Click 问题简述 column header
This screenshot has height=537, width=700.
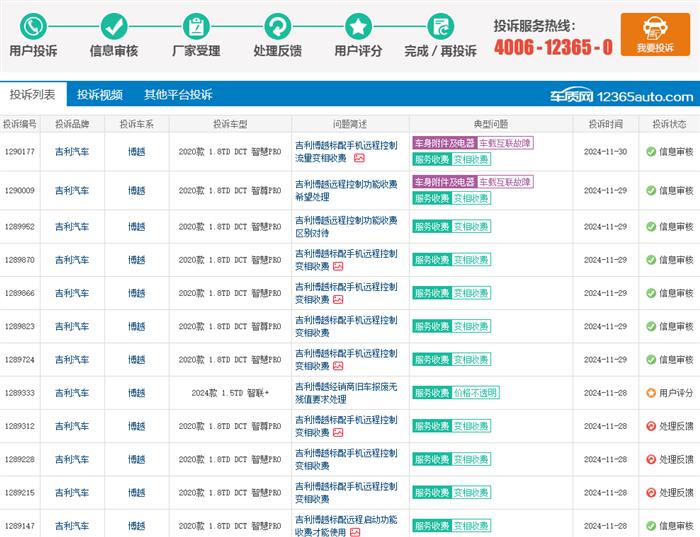(350, 124)
